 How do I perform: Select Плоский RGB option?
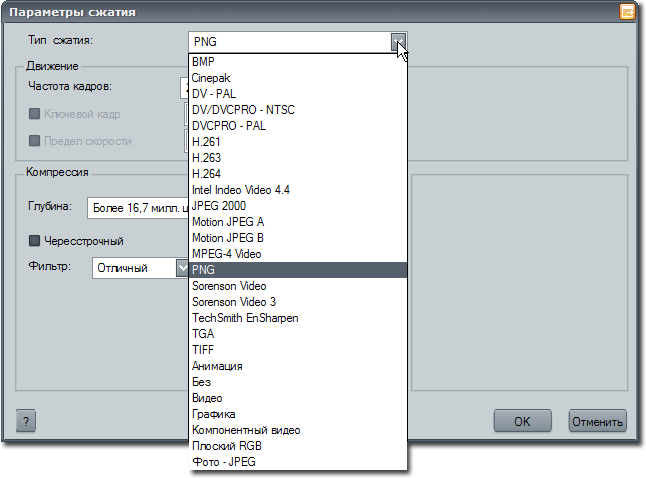pos(225,446)
